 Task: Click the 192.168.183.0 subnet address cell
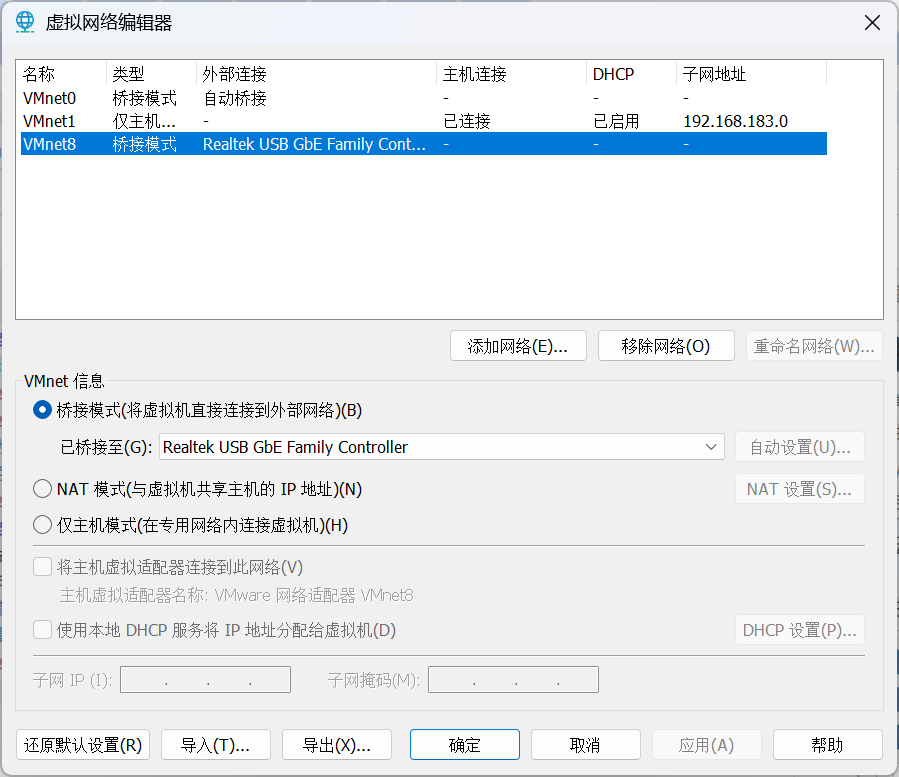tap(736, 121)
